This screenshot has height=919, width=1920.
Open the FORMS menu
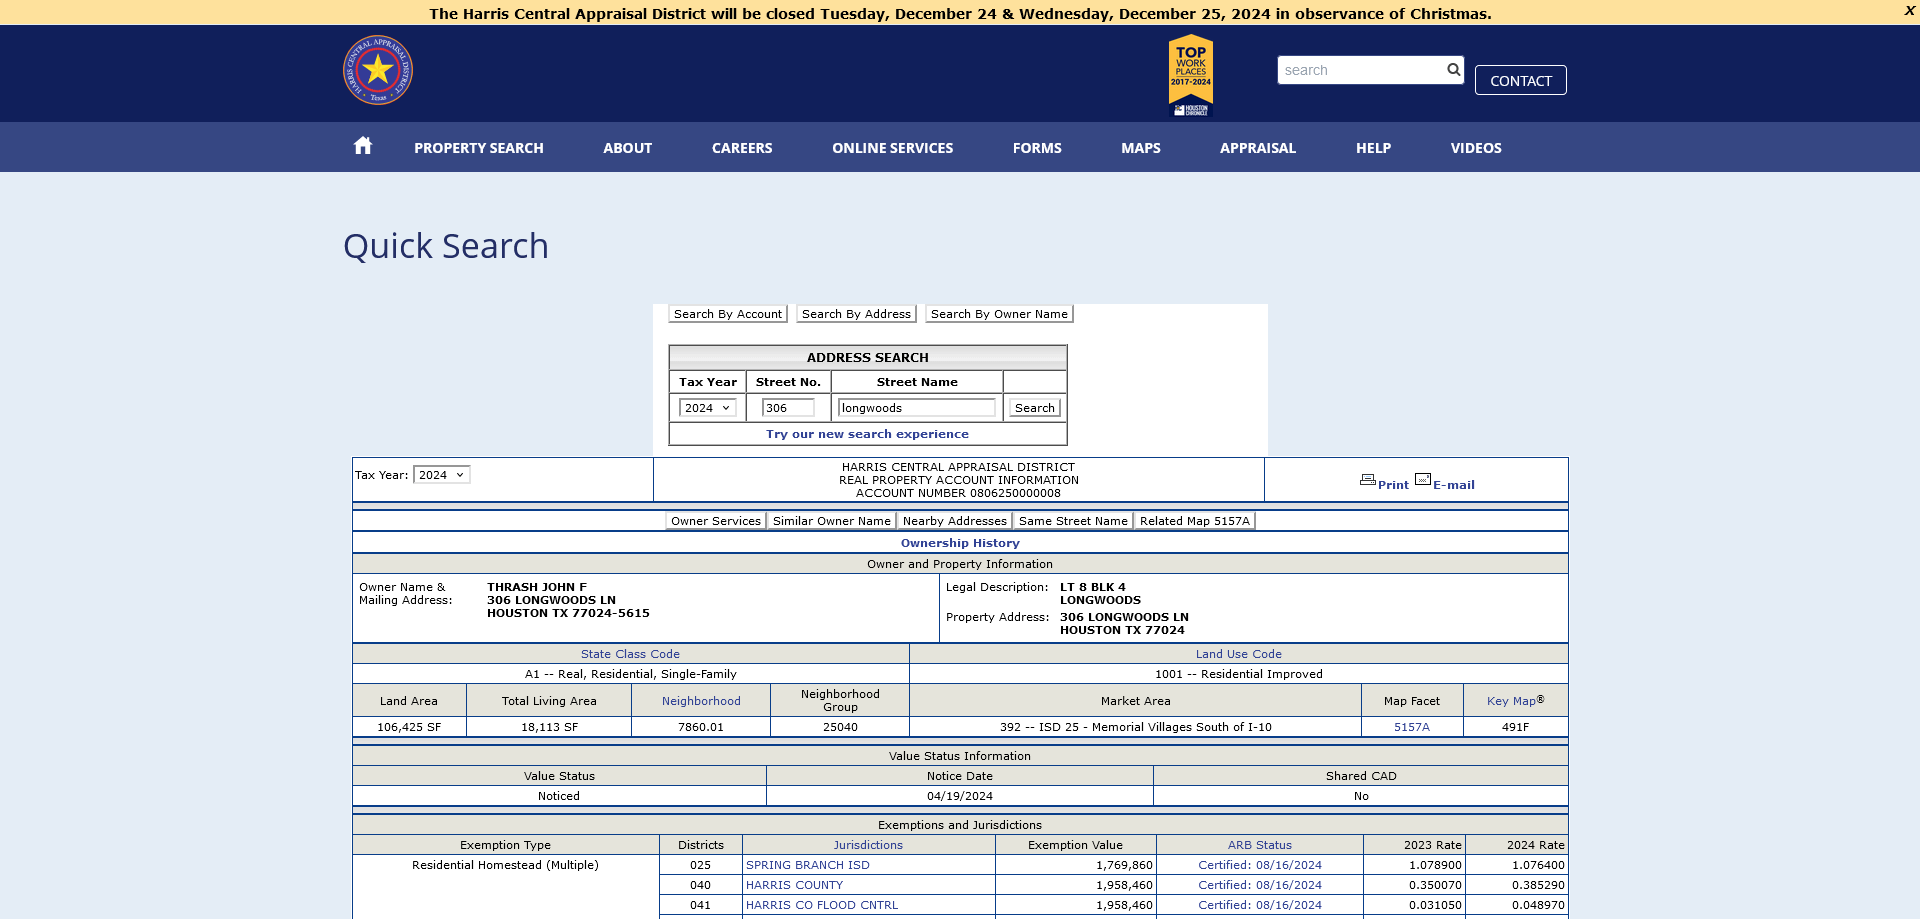click(1037, 148)
